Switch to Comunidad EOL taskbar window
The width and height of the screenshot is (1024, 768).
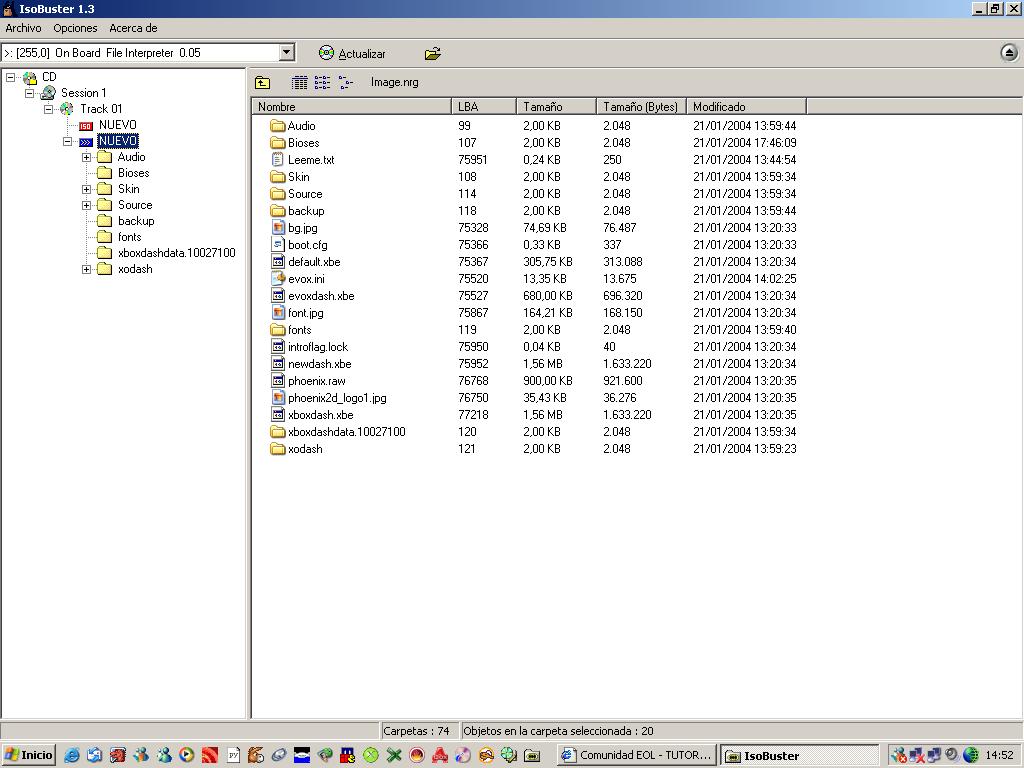point(636,755)
